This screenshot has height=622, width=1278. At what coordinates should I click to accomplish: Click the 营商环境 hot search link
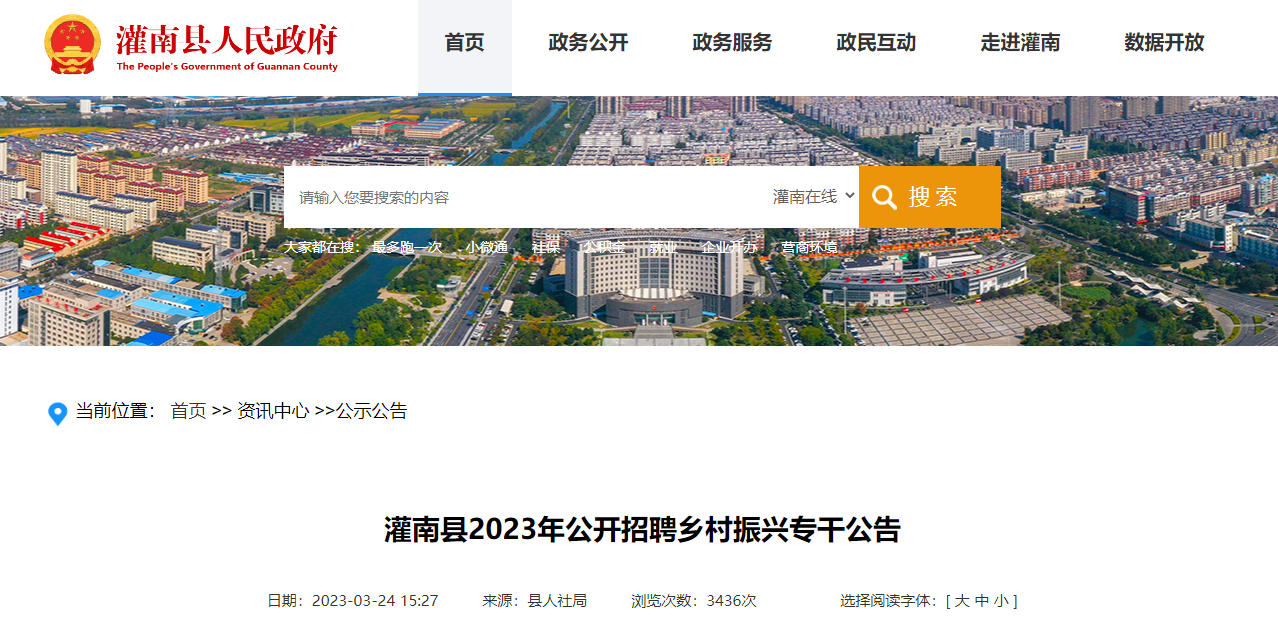pyautogui.click(x=810, y=247)
